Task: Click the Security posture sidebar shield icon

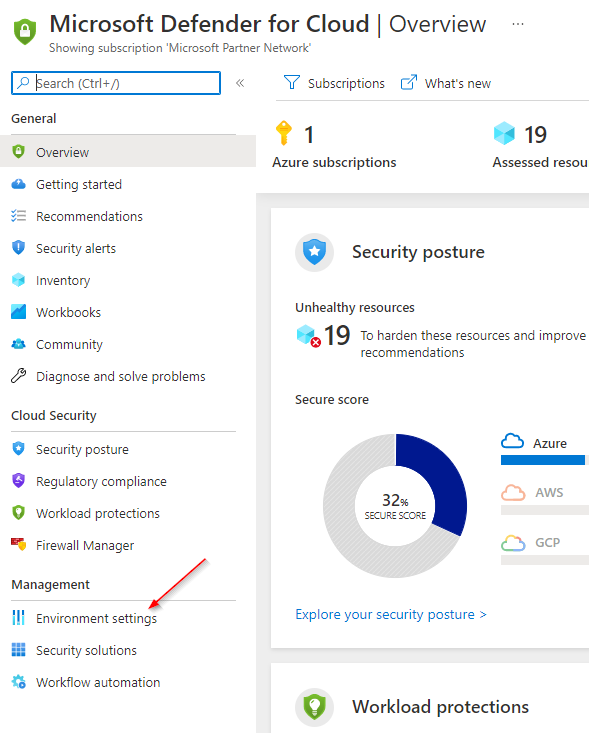Action: 18,448
